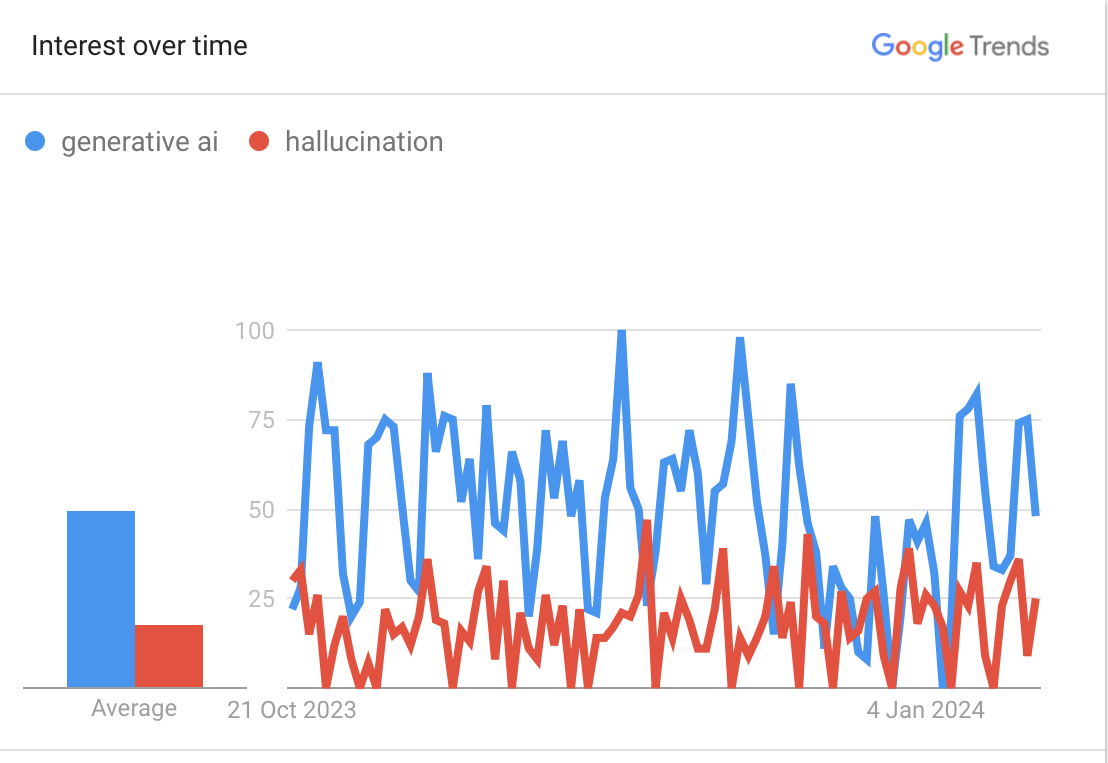Click the blue generative ai legend dot
The height and width of the screenshot is (763, 1108).
[x=35, y=142]
